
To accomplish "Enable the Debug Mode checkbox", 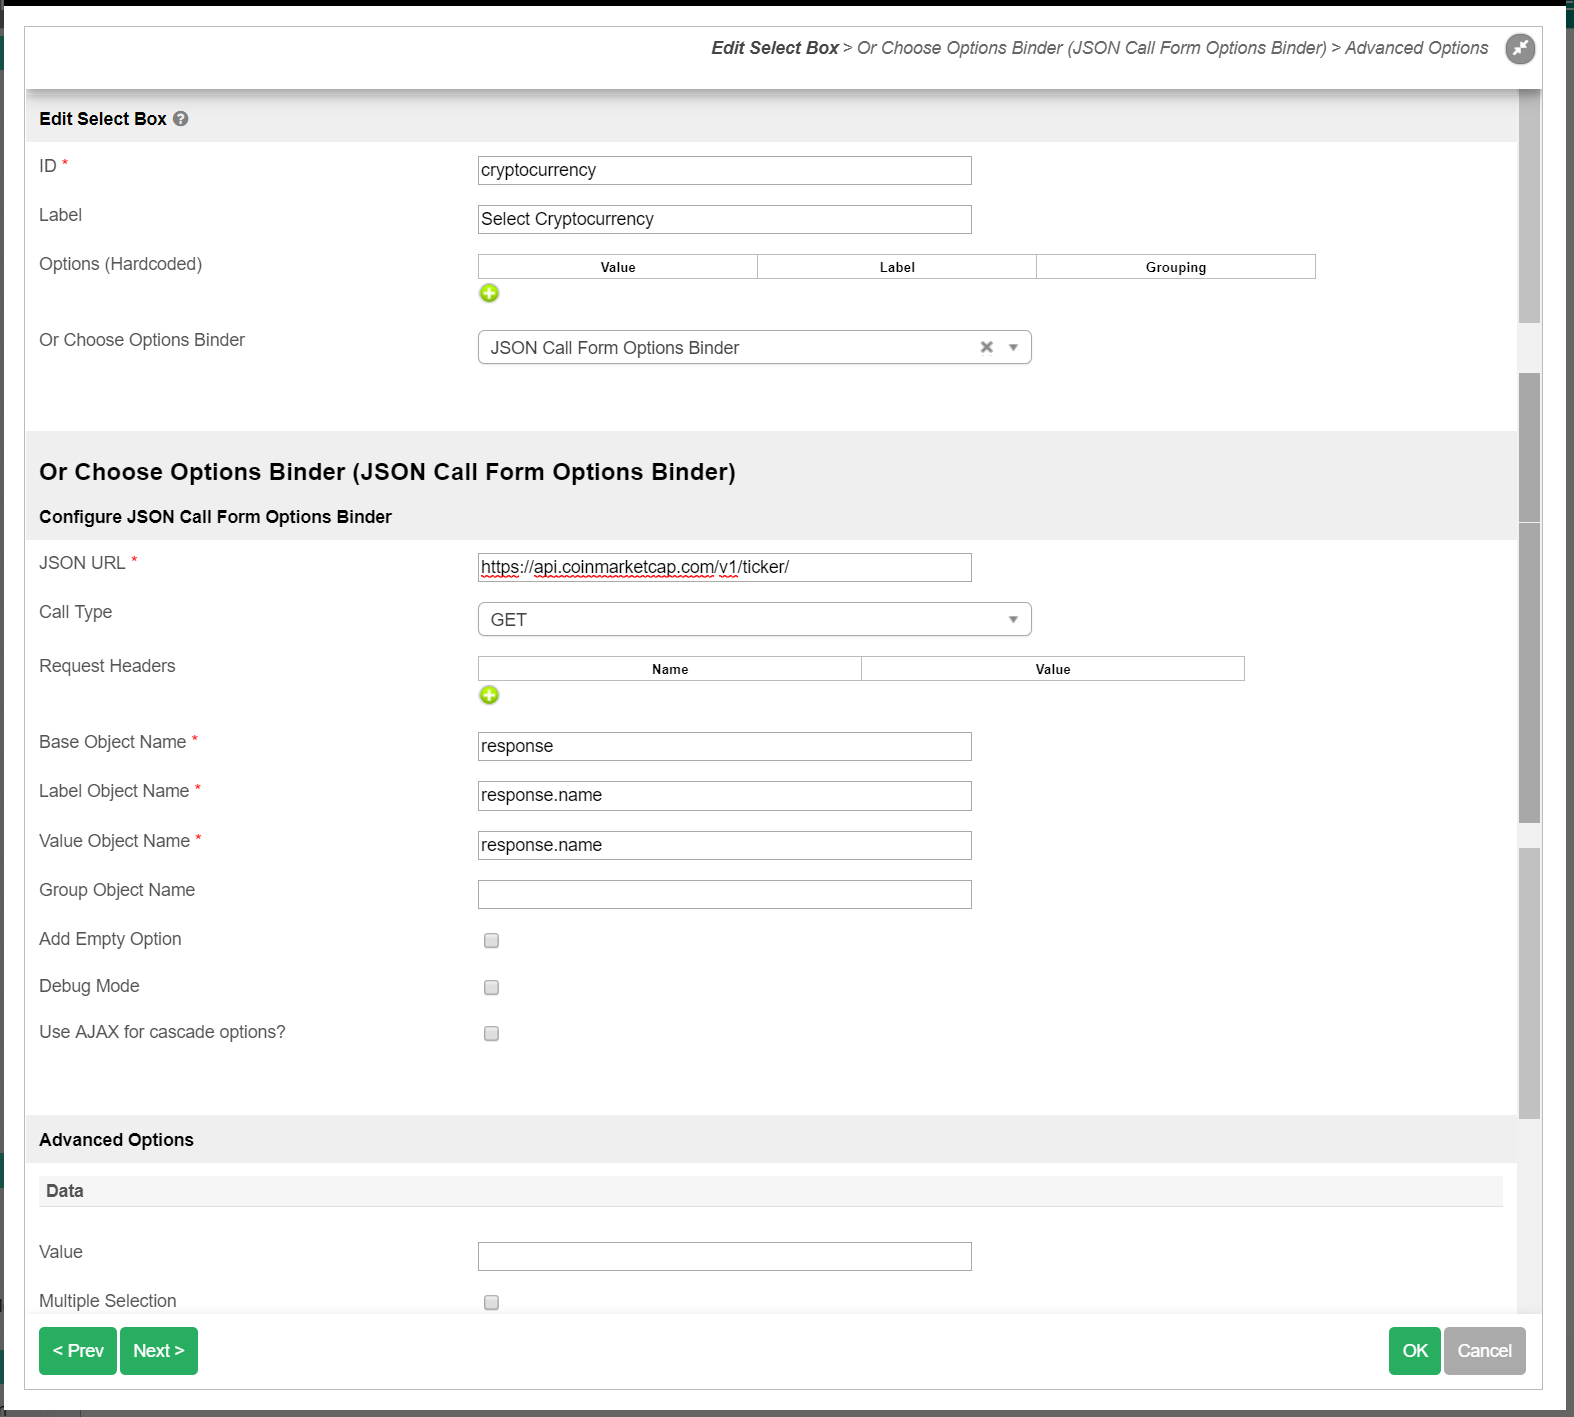I will click(491, 987).
